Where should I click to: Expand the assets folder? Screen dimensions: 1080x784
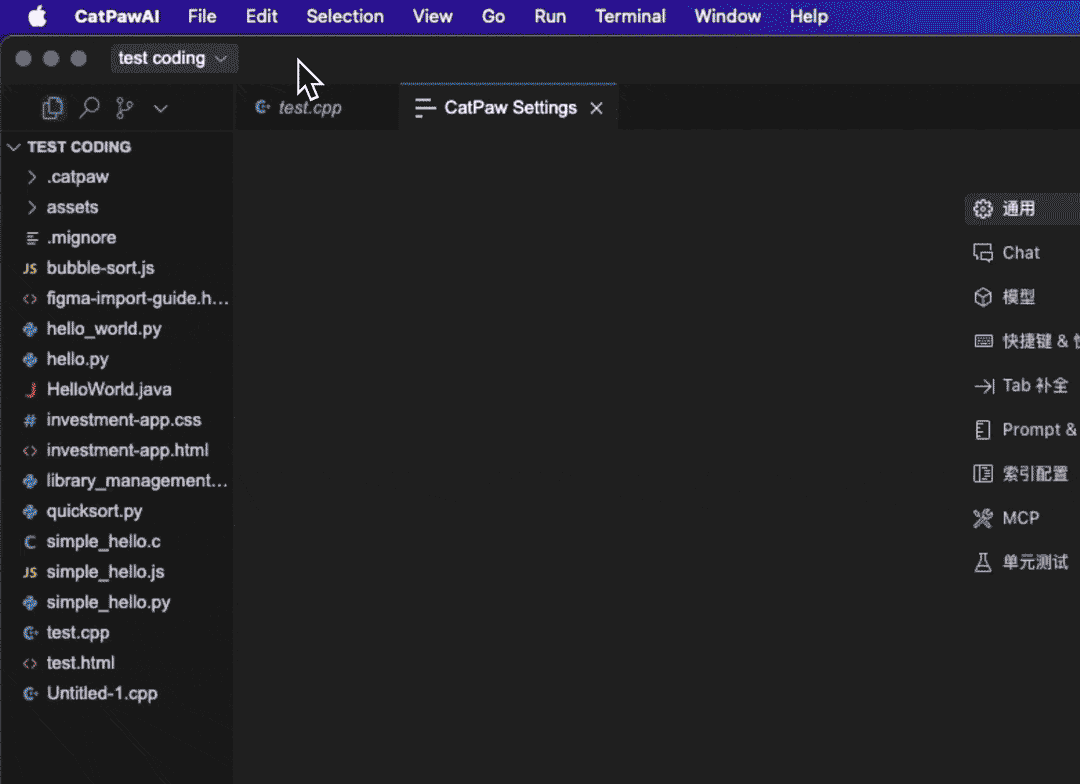point(72,207)
